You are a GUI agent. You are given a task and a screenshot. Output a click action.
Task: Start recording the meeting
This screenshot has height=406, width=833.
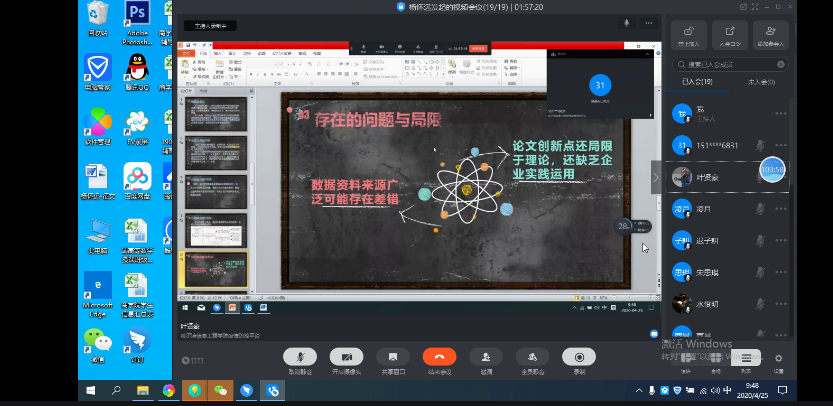578,358
